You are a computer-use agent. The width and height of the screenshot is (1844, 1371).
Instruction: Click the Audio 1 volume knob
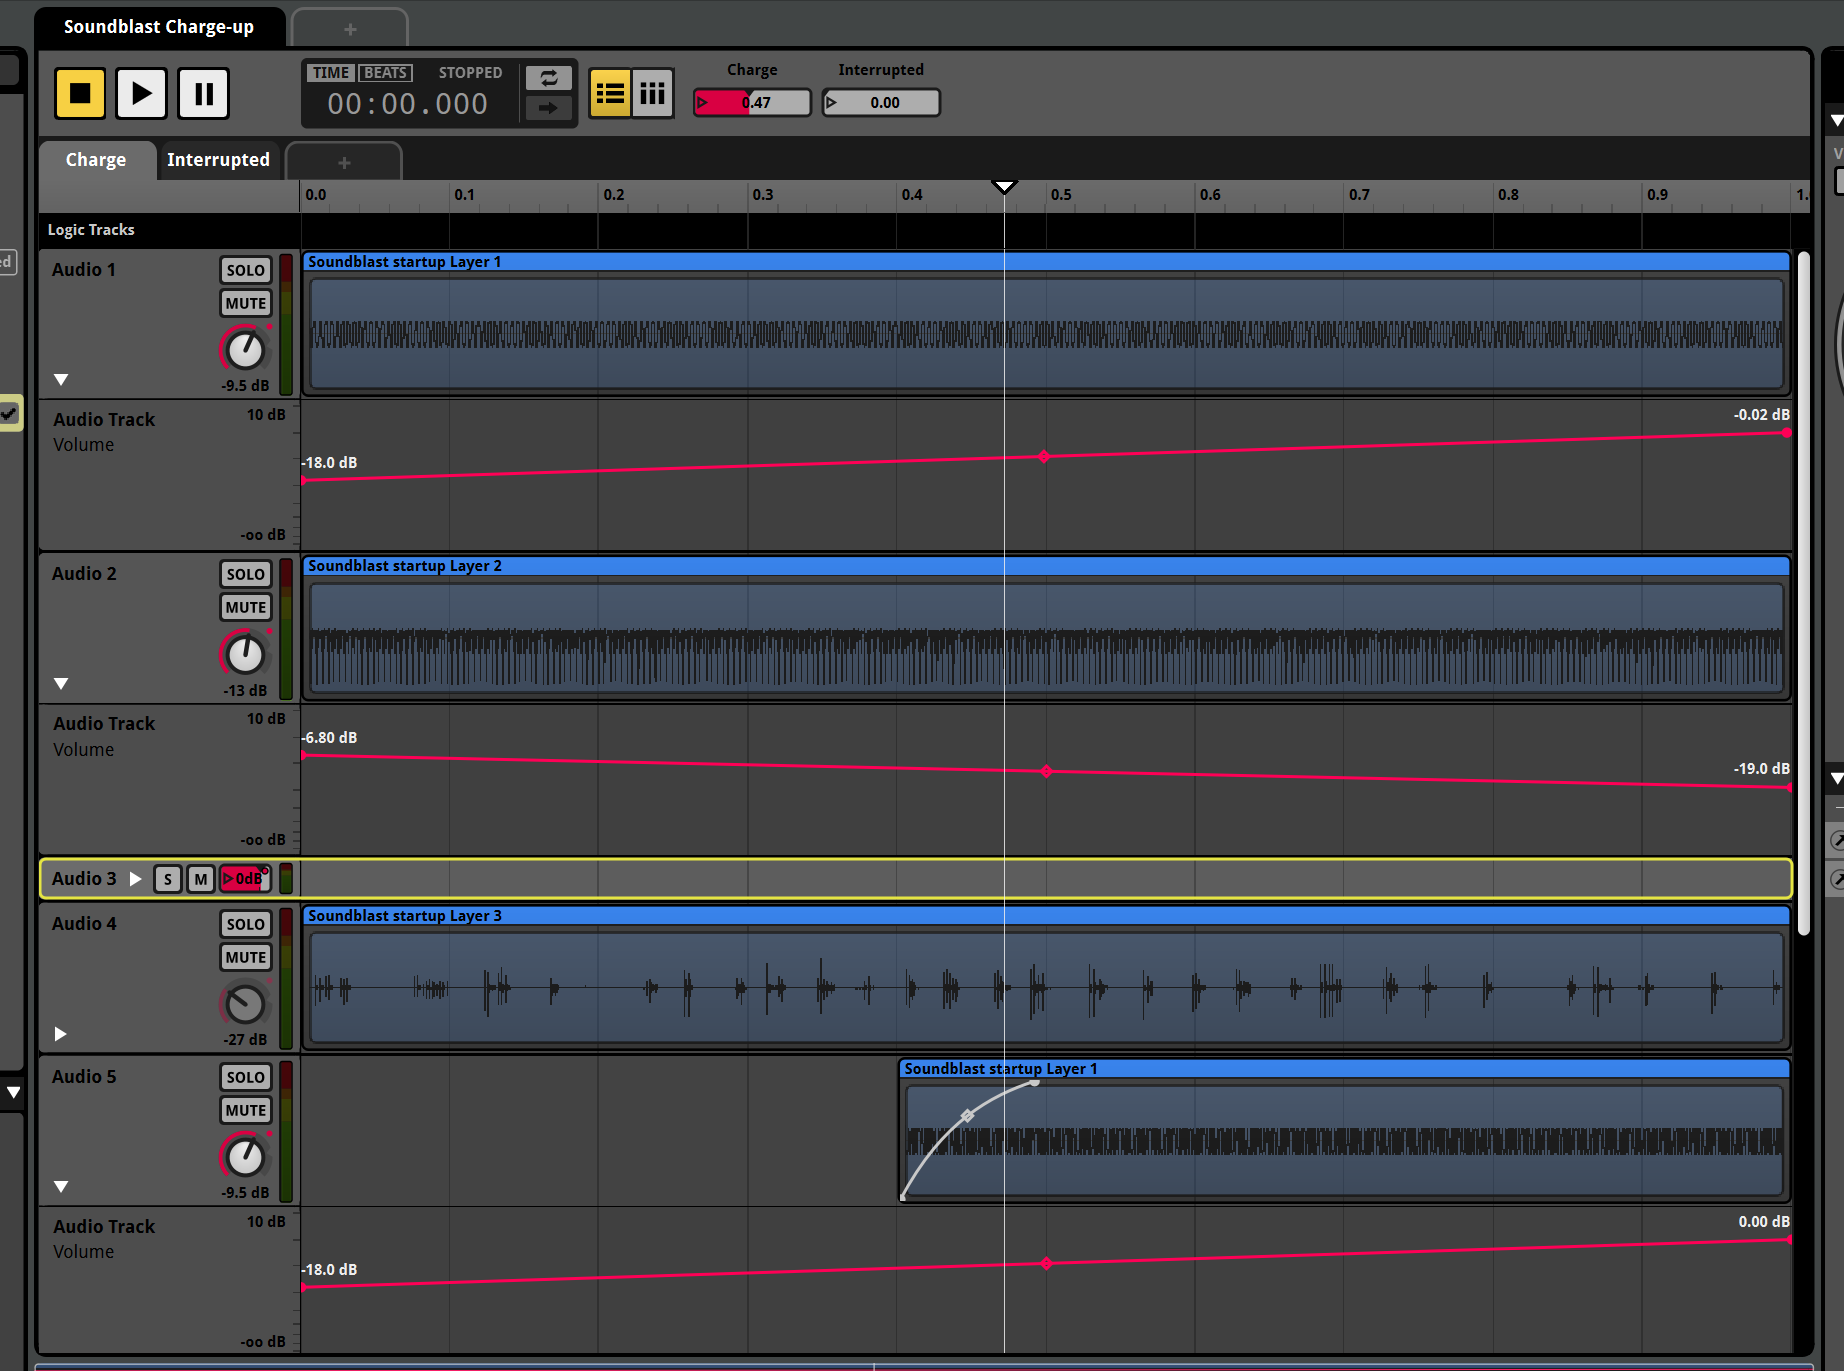point(245,350)
